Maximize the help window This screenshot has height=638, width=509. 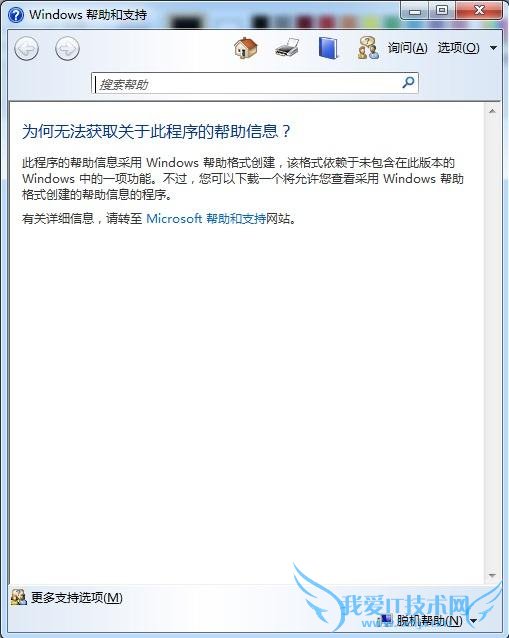pyautogui.click(x=442, y=10)
